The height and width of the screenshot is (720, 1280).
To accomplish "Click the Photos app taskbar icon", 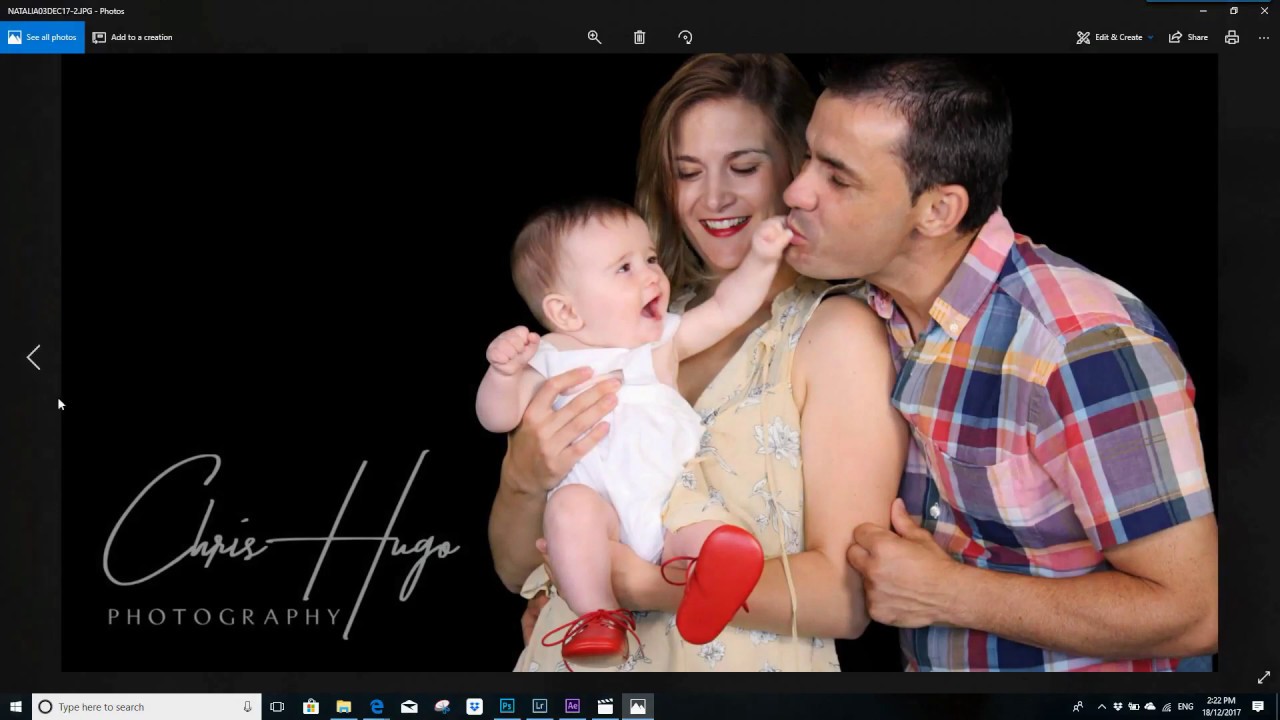I will [638, 707].
